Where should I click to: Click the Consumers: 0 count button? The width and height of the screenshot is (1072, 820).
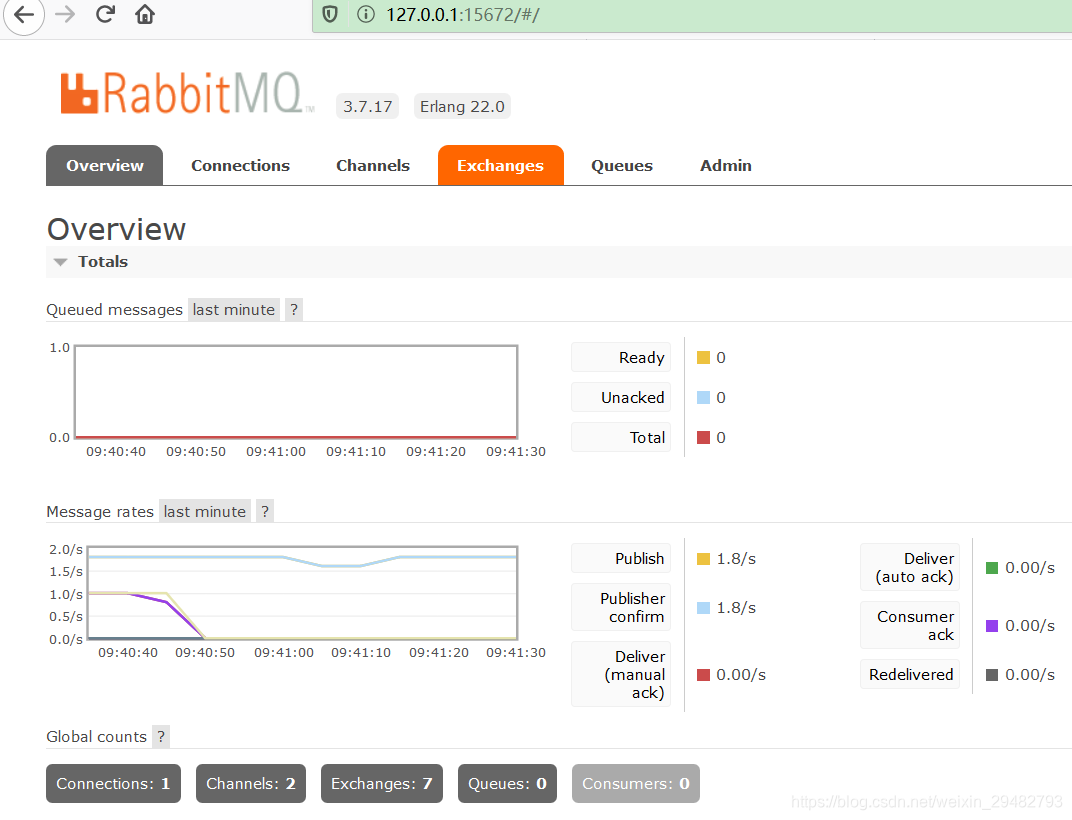(636, 784)
